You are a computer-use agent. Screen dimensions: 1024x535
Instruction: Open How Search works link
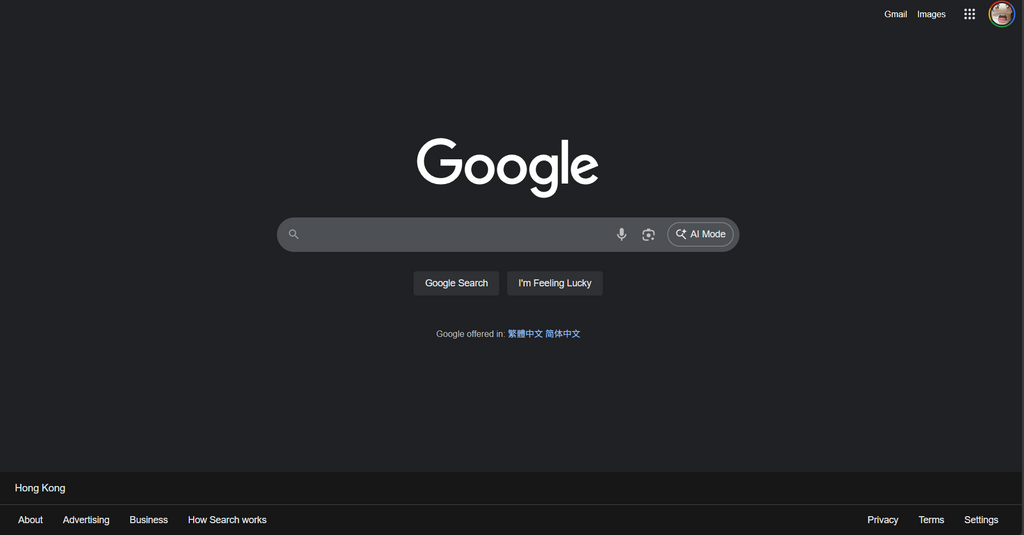(x=227, y=520)
